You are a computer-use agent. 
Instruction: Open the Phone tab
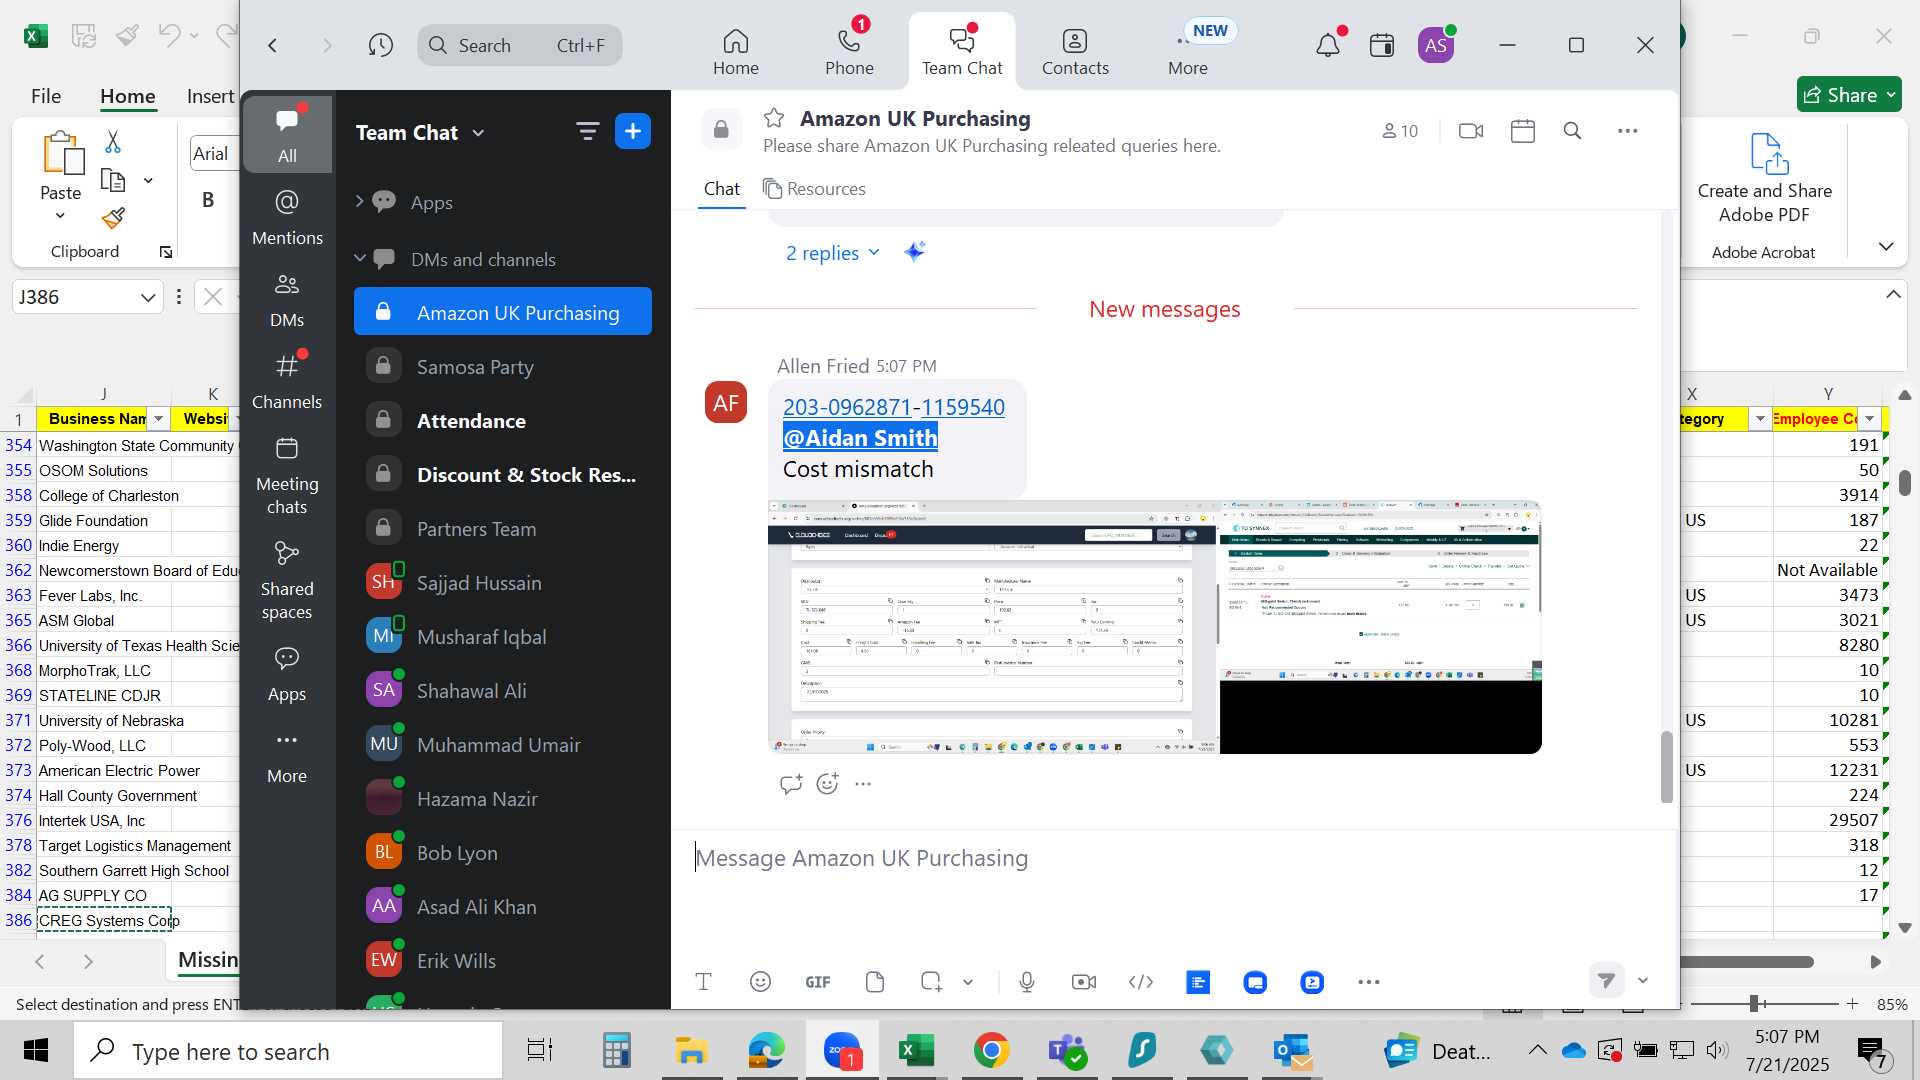pyautogui.click(x=849, y=51)
